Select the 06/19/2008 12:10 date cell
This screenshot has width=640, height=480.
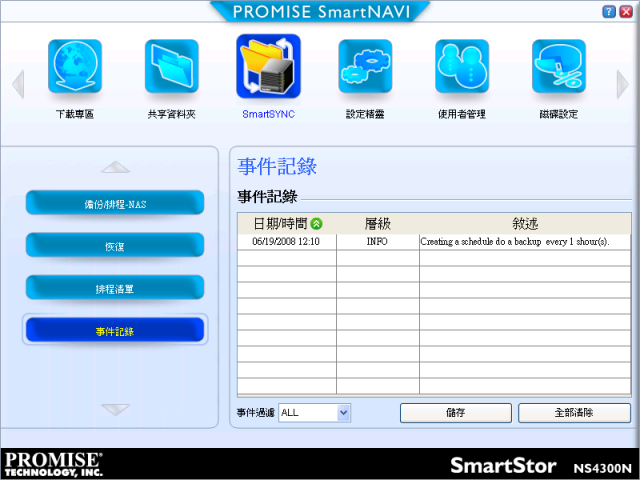point(286,242)
